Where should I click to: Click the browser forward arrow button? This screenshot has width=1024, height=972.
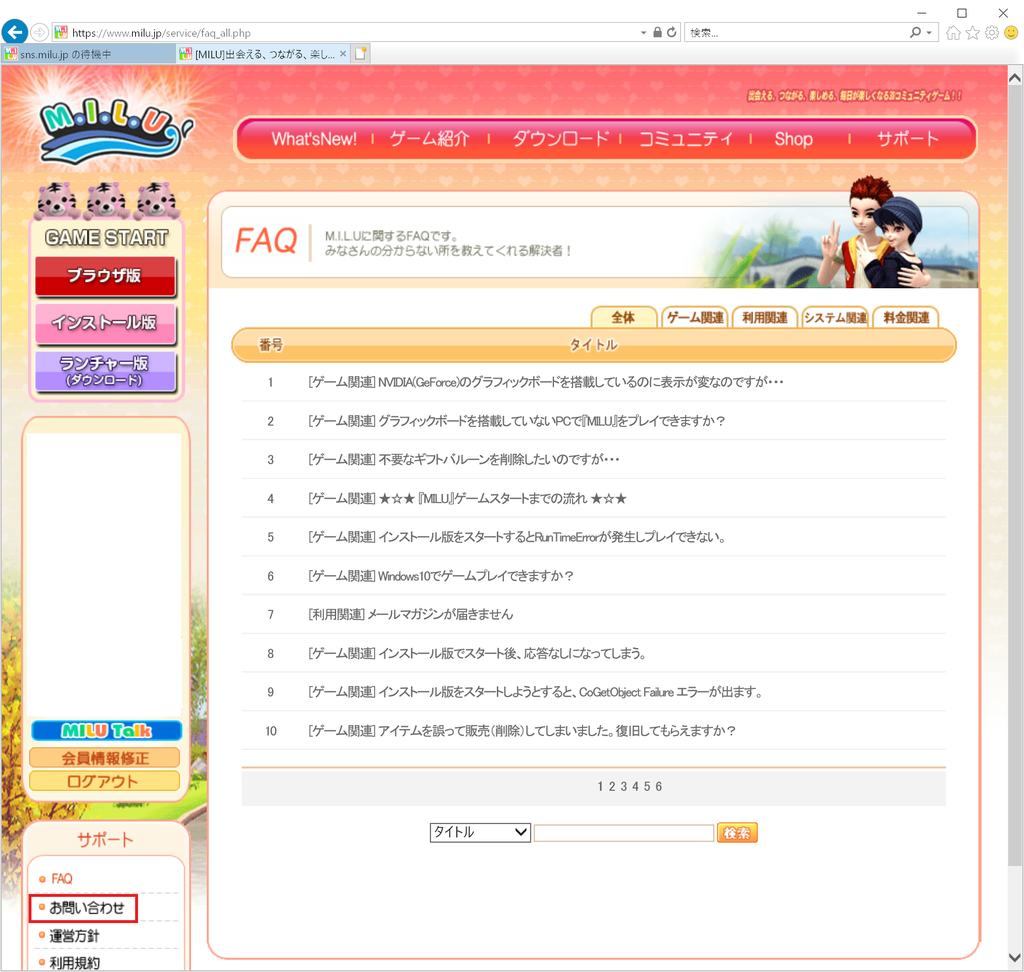click(x=40, y=31)
